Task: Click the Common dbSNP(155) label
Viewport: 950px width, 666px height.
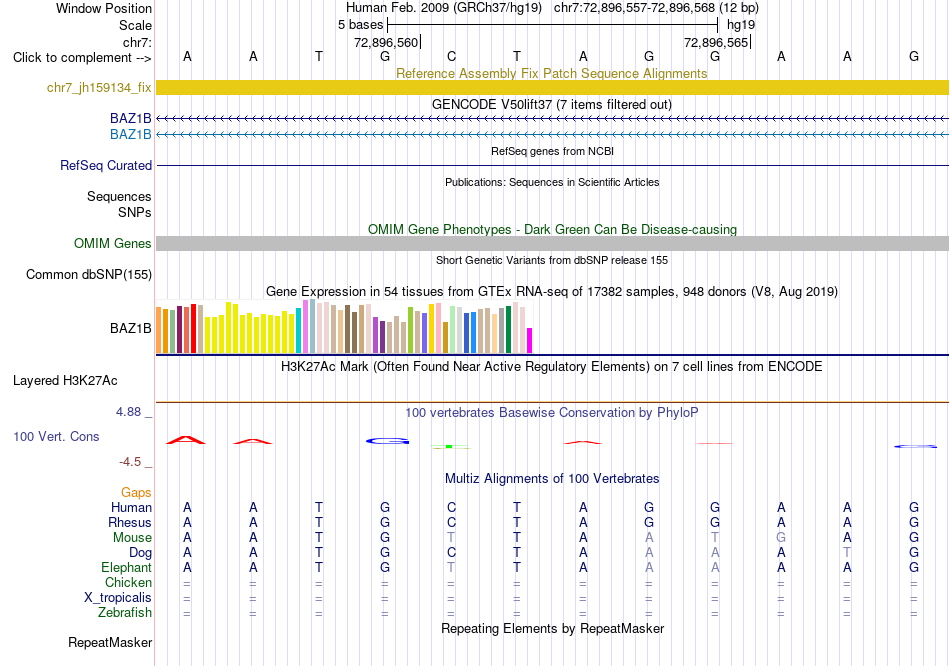Action: pos(88,275)
